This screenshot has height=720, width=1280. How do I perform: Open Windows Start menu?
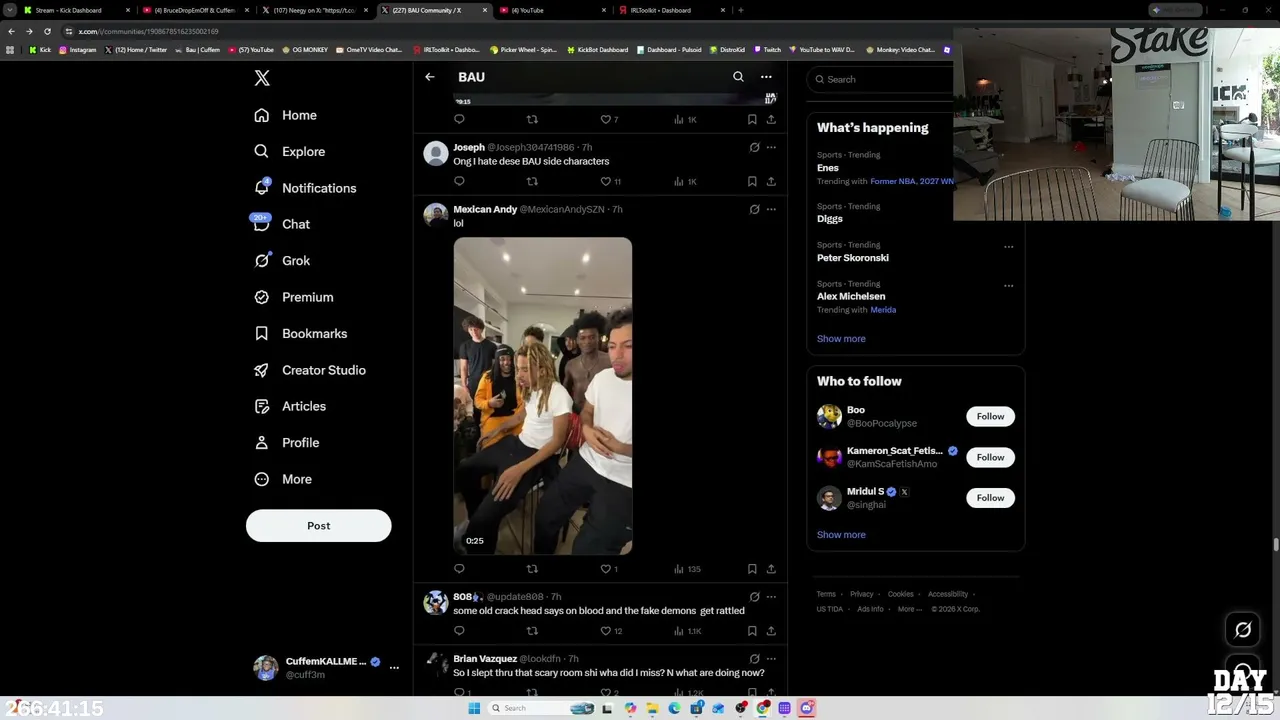click(474, 708)
